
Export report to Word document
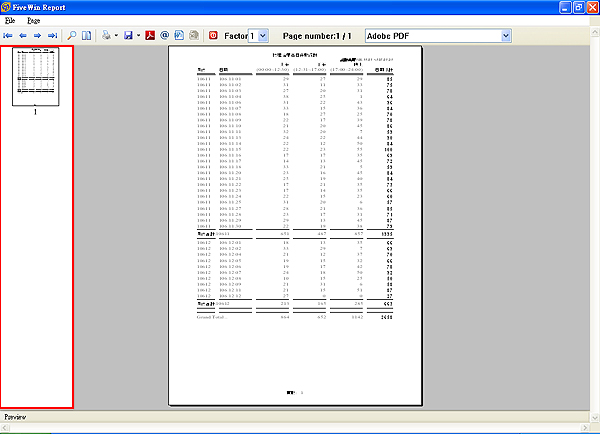178,35
